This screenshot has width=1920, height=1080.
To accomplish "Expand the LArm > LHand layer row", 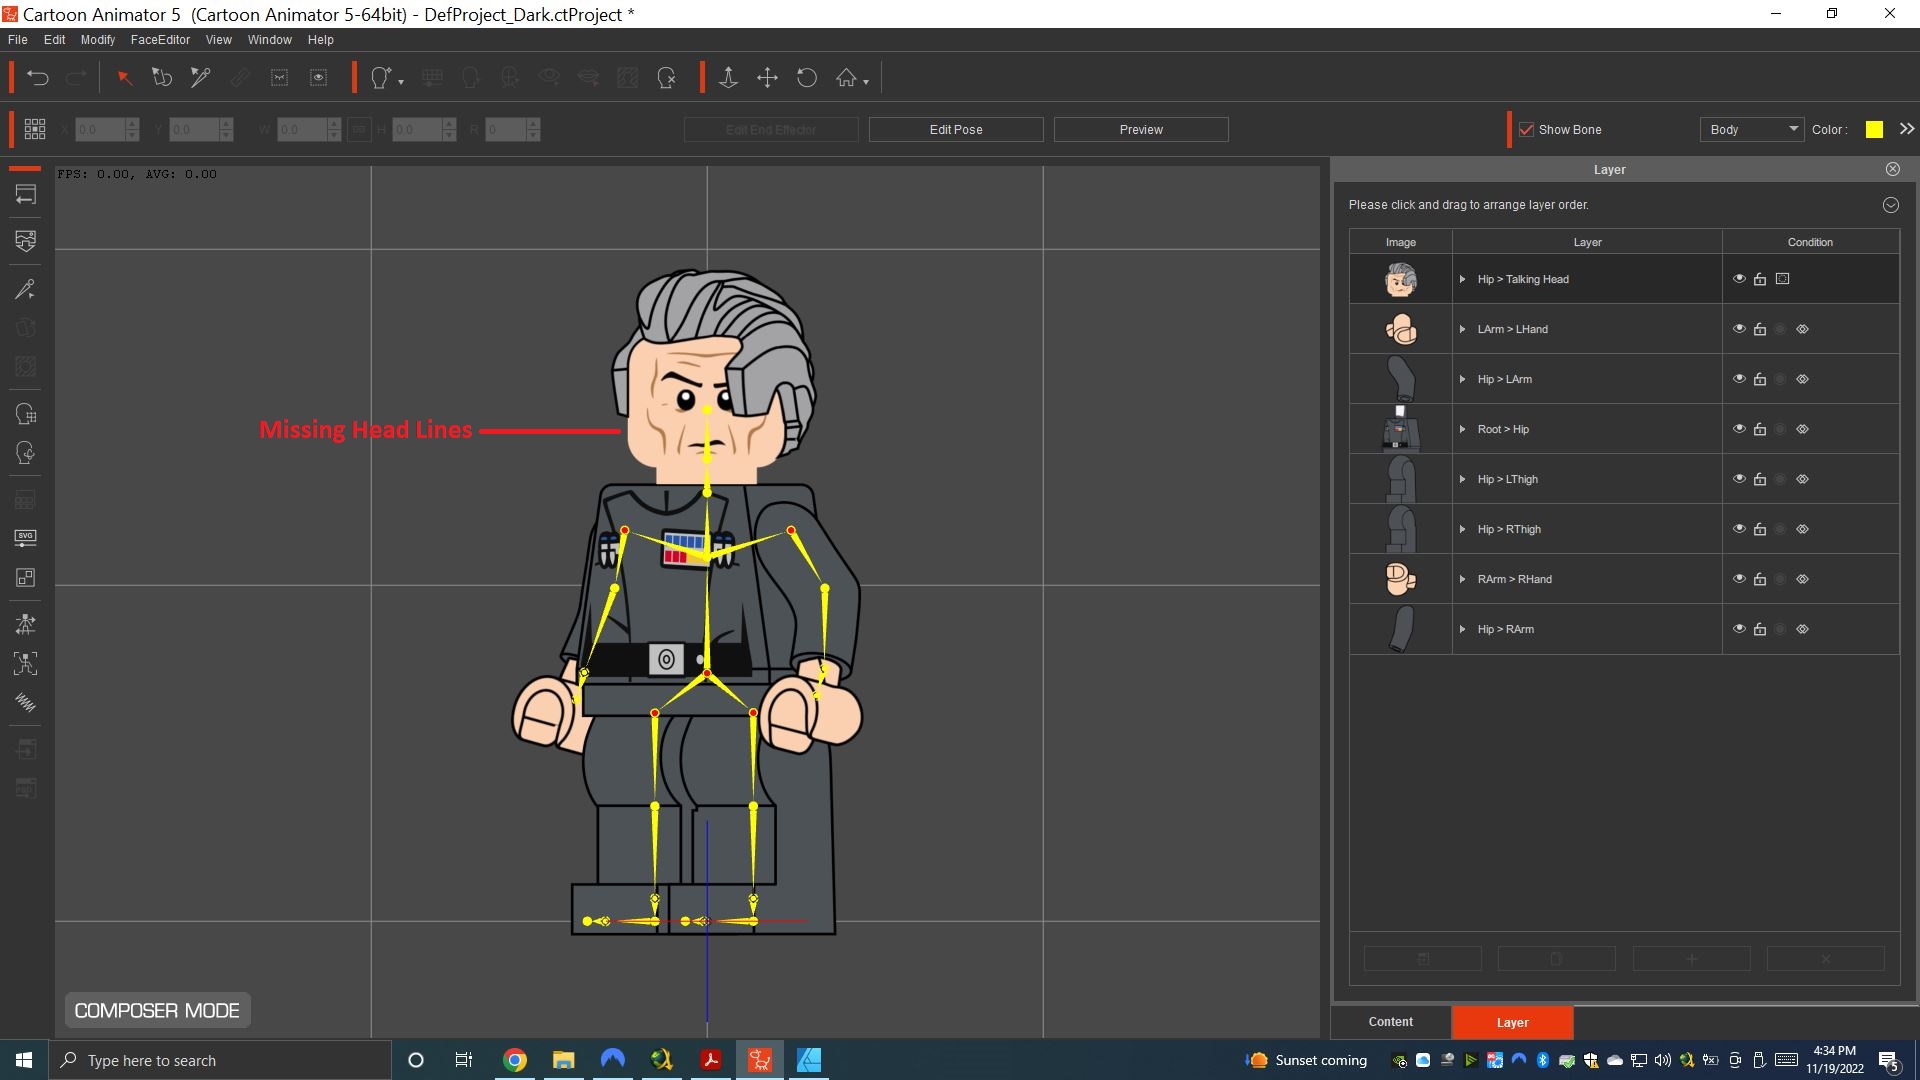I will tap(1462, 329).
